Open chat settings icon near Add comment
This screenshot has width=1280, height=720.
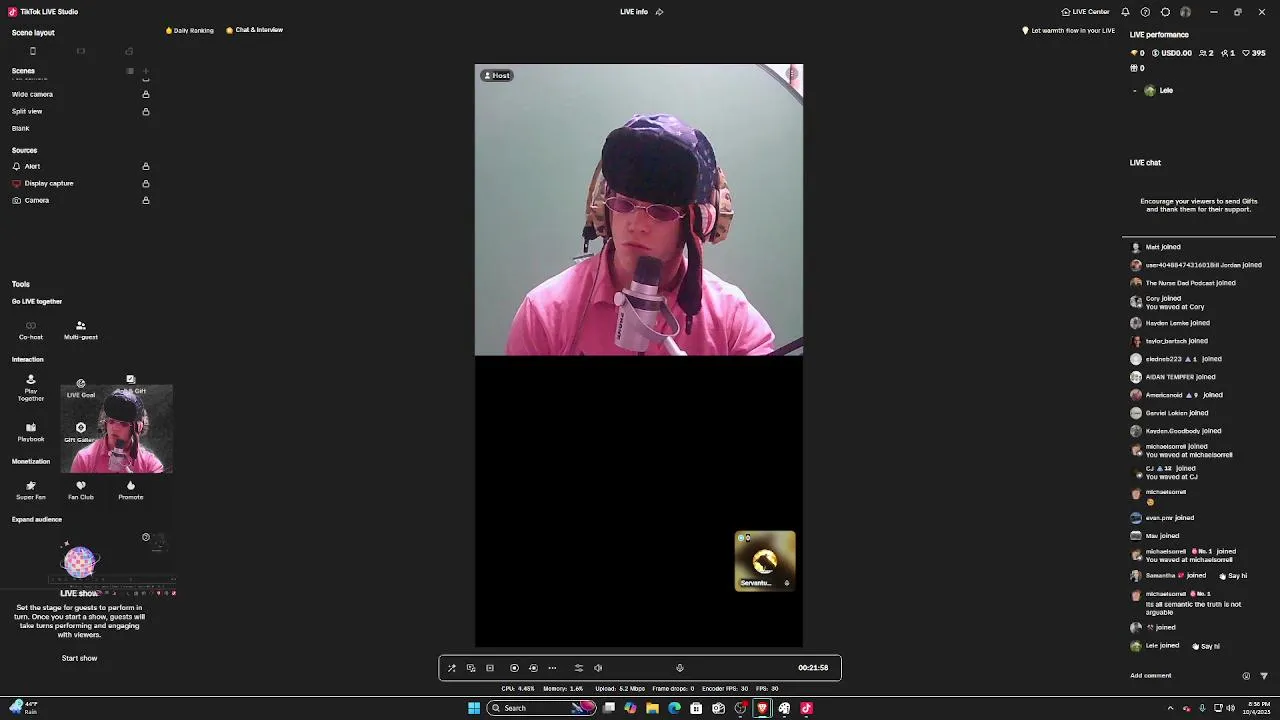click(1246, 676)
